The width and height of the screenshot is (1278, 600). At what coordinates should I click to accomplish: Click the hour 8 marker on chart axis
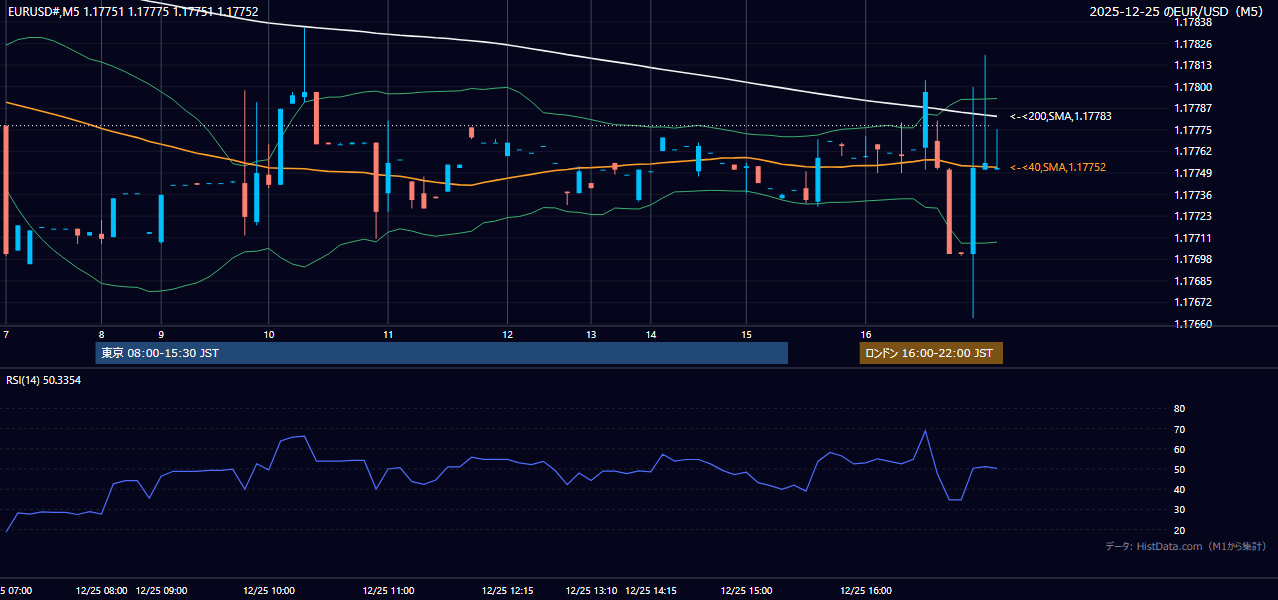click(101, 334)
